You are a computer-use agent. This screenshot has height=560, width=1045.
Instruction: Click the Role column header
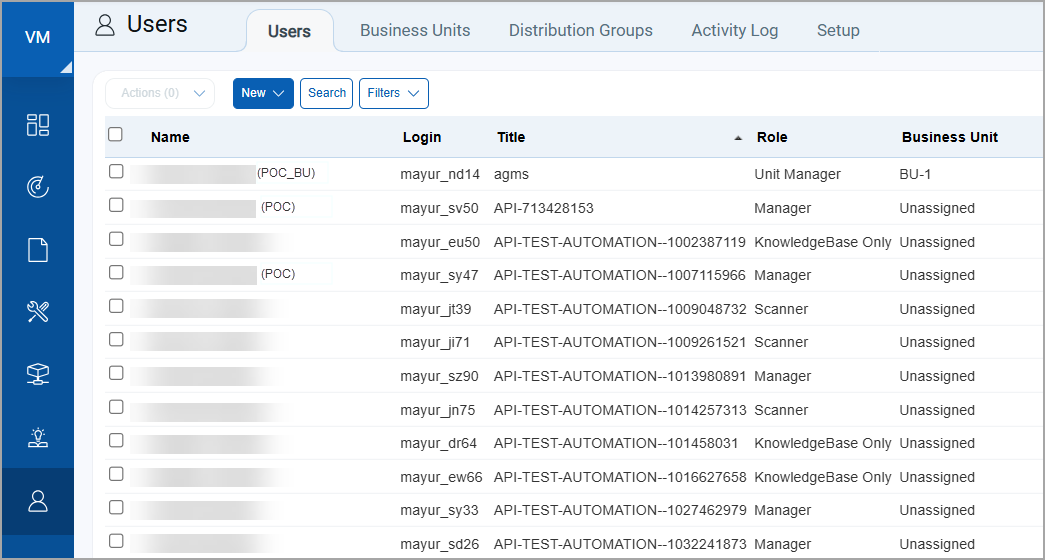[772, 137]
